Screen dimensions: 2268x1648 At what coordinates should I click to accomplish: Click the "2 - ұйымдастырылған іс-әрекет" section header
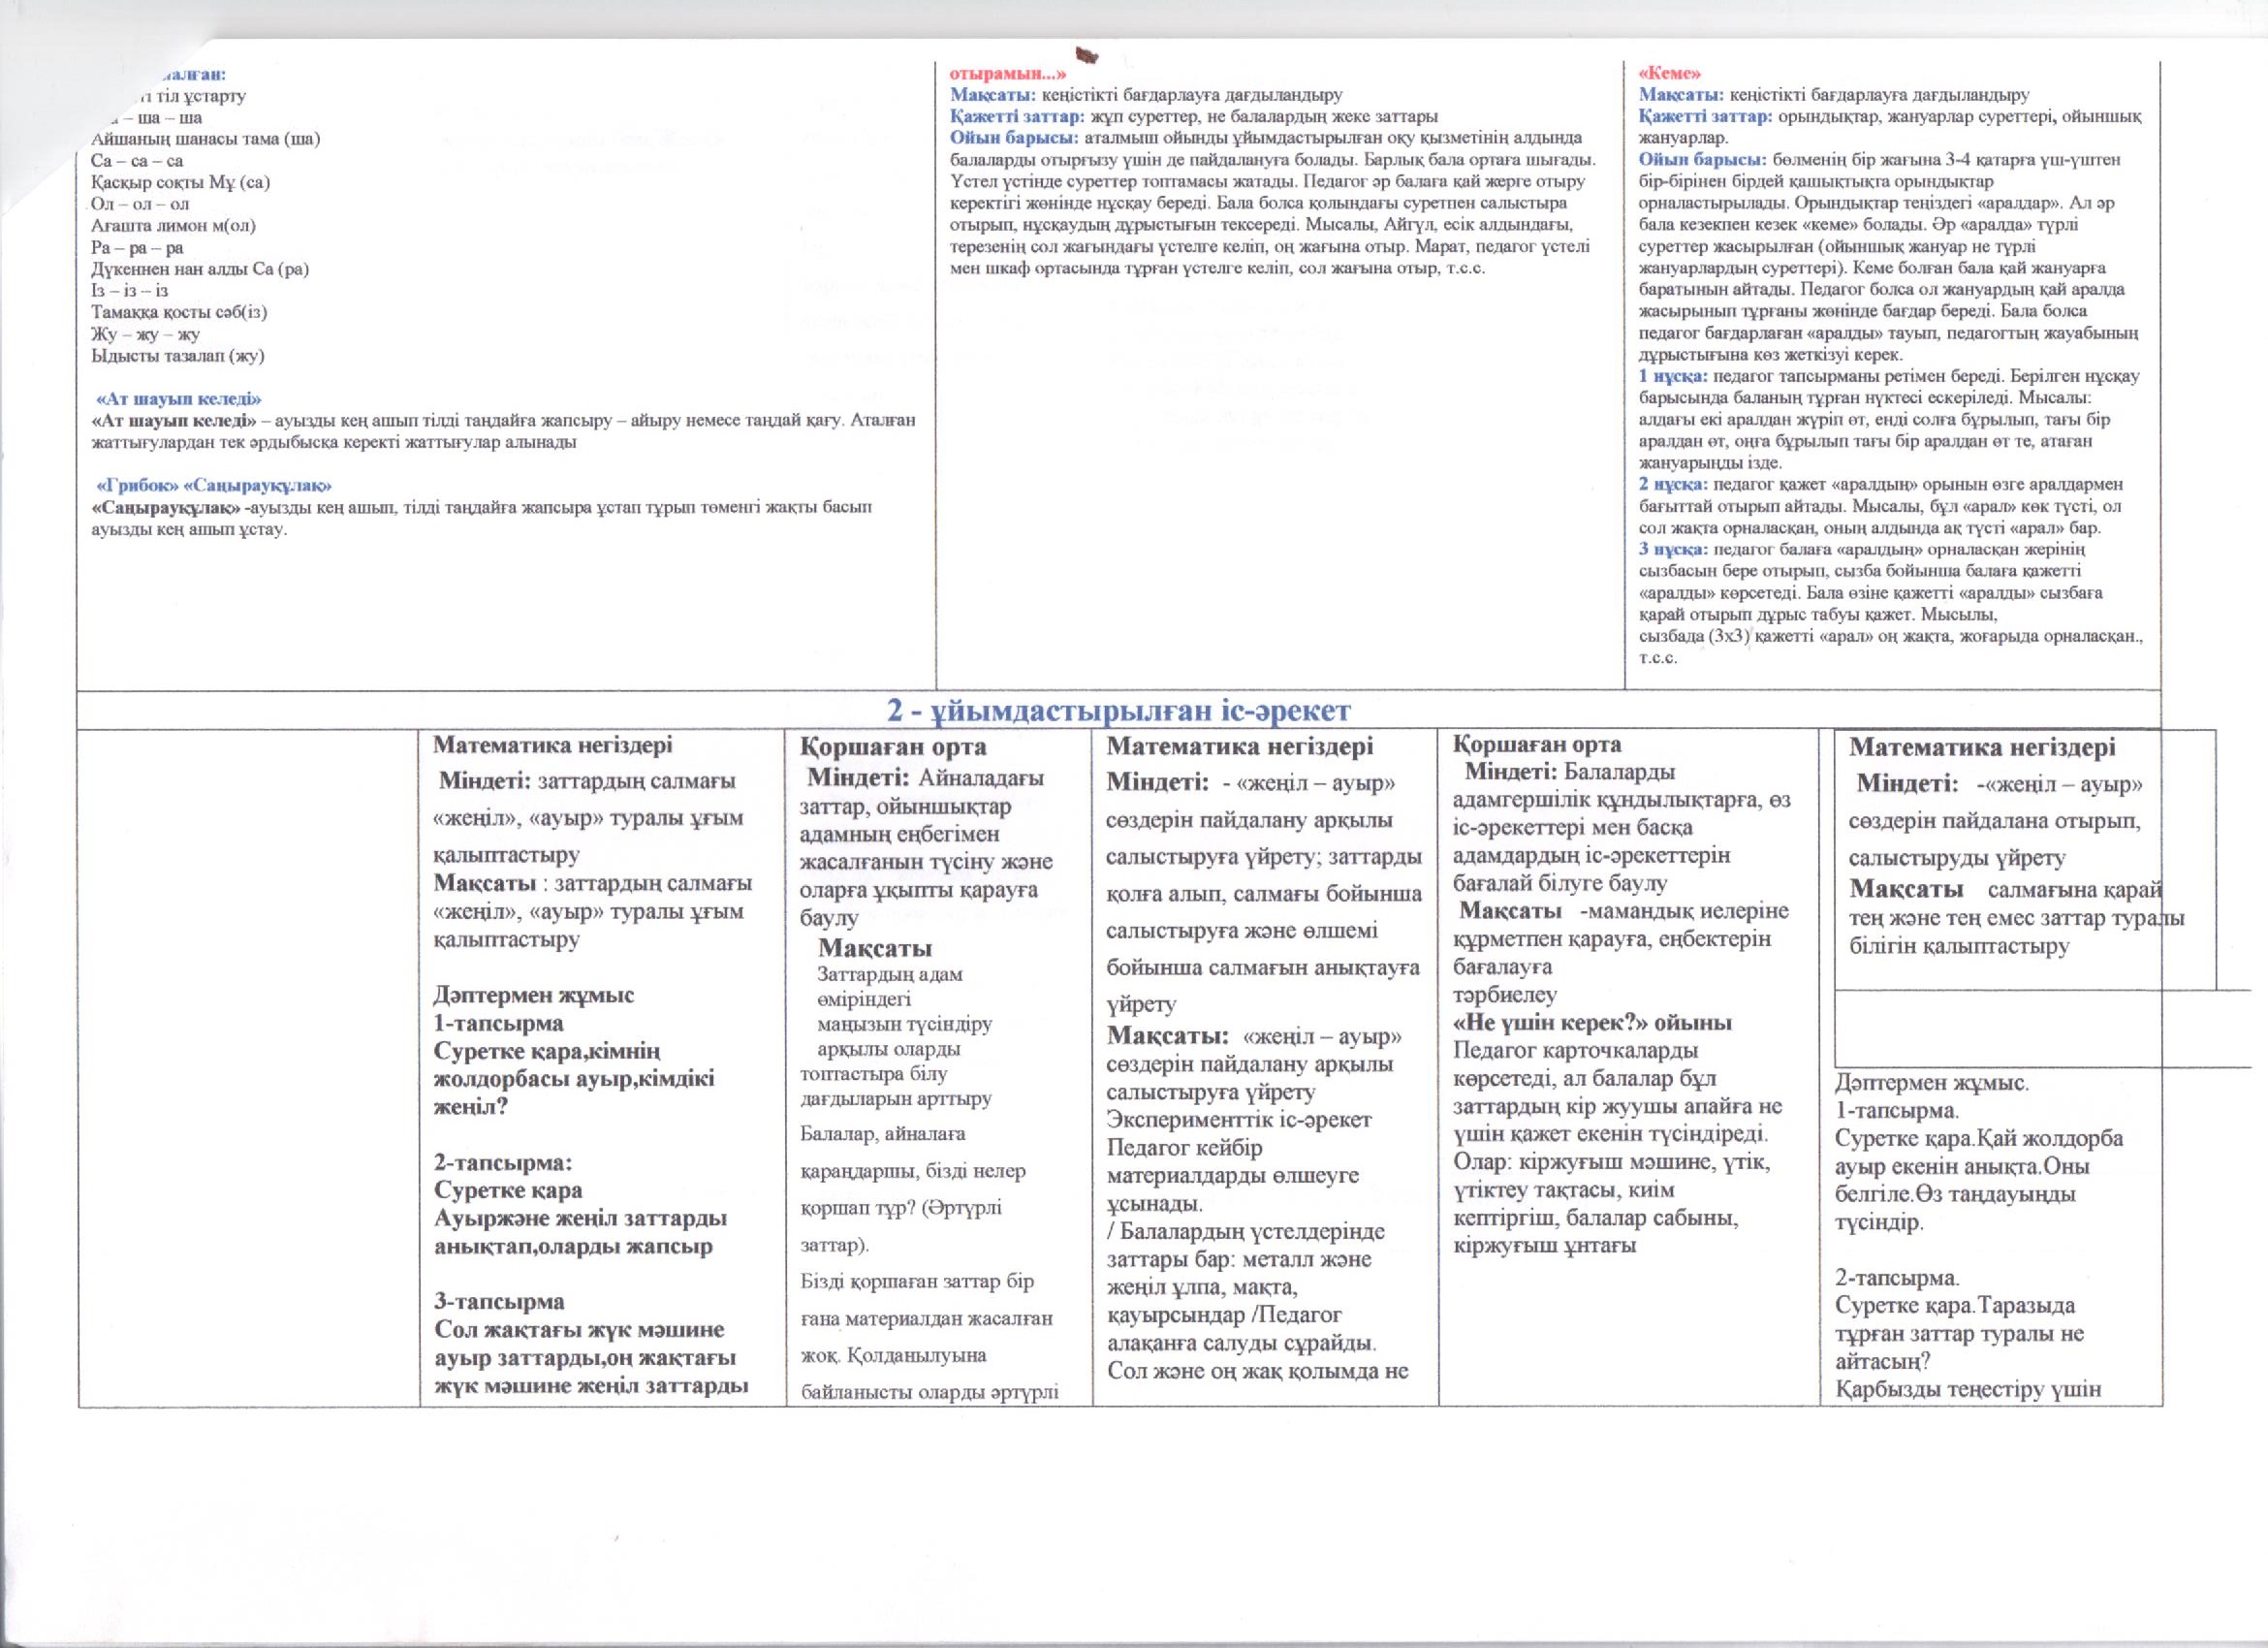tap(1119, 710)
